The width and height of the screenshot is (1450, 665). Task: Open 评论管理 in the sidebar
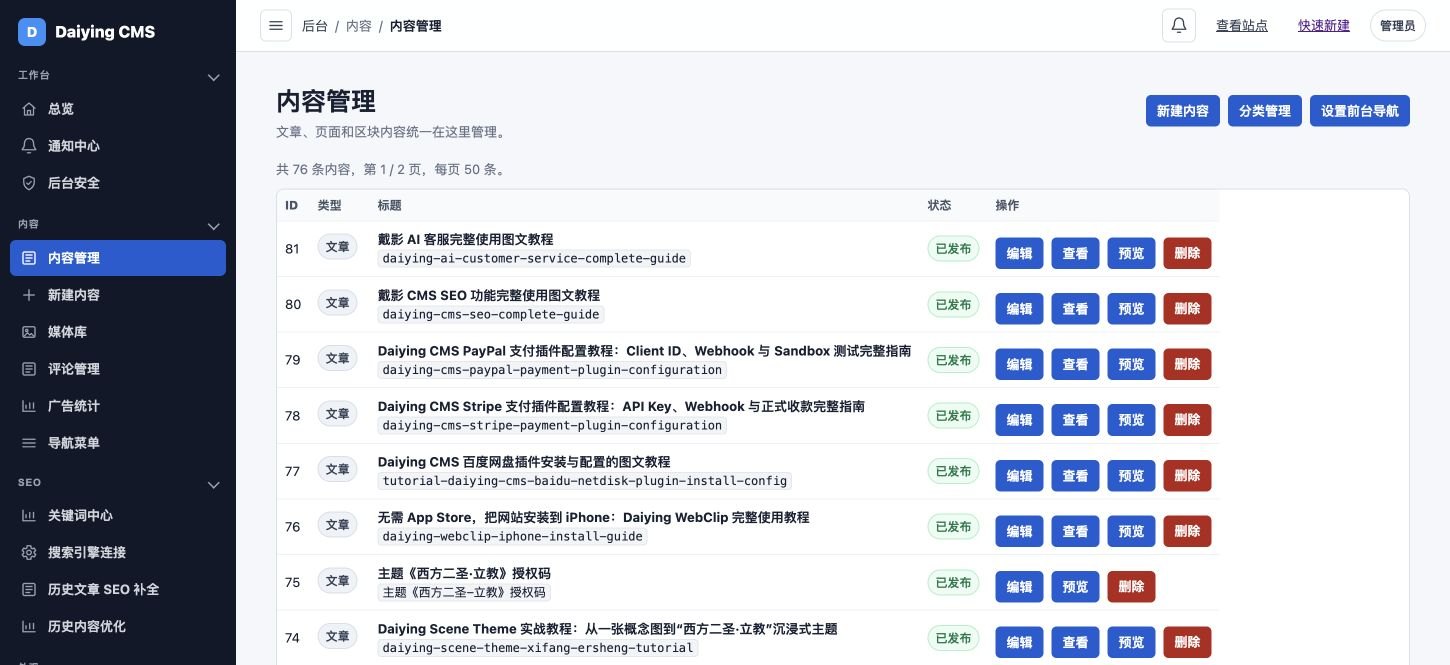coord(118,369)
